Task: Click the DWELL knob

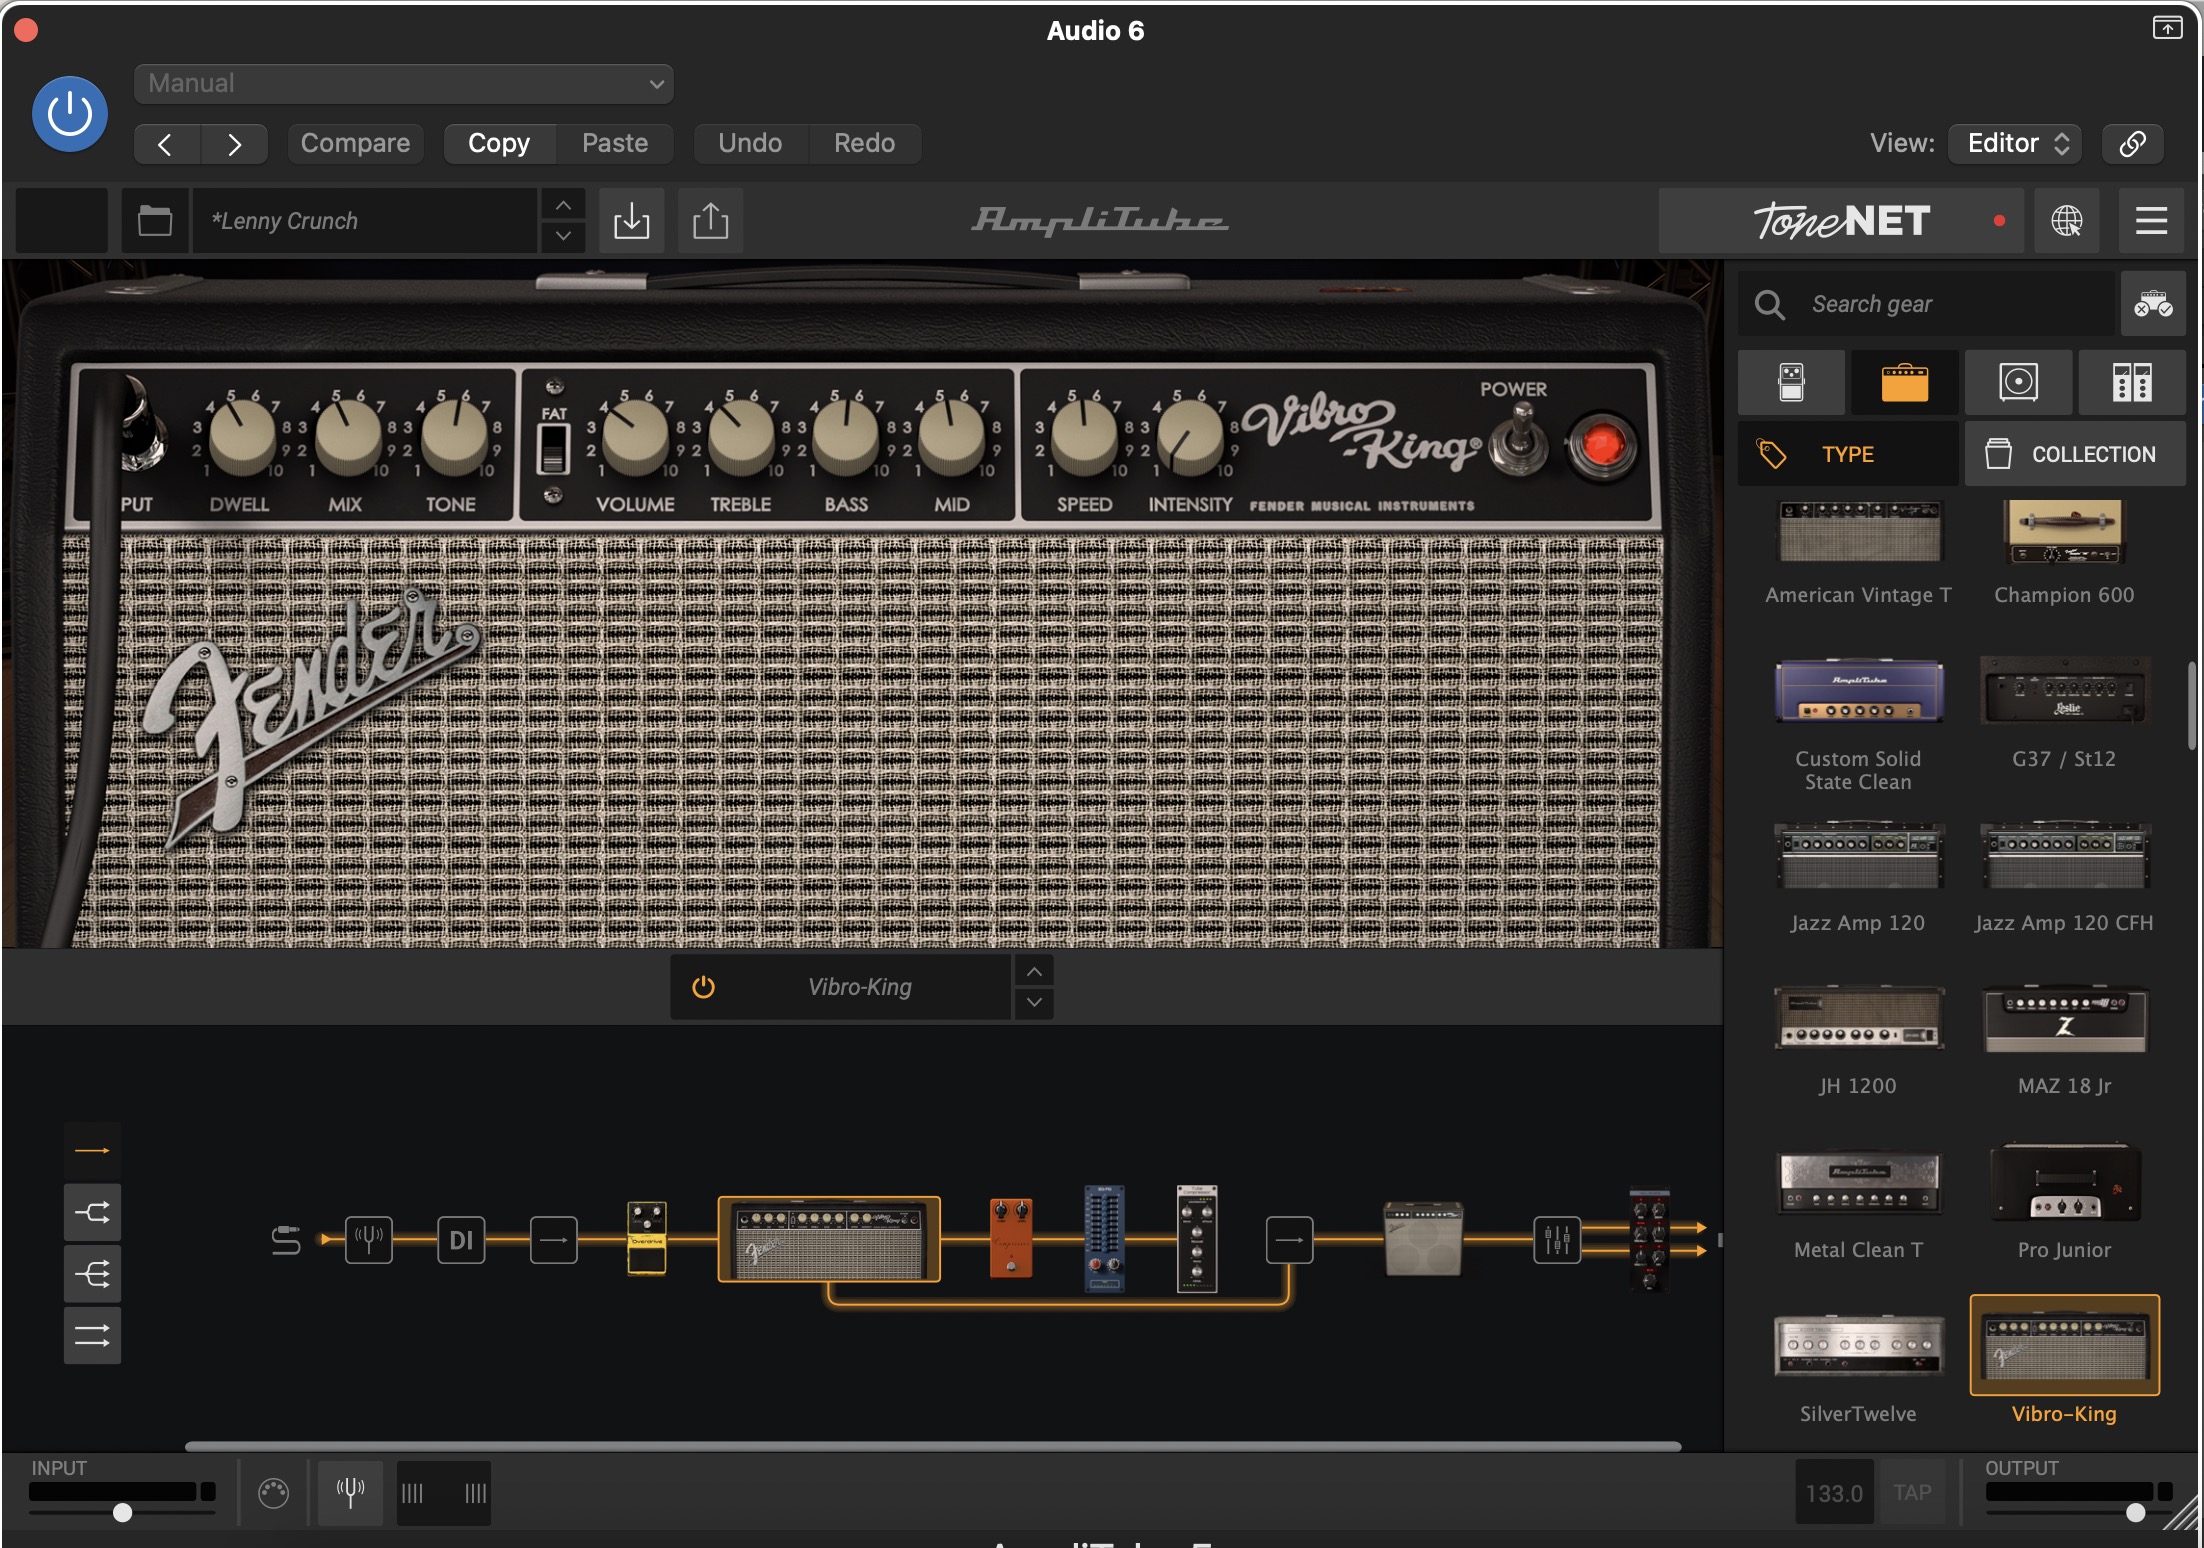Action: coord(241,438)
